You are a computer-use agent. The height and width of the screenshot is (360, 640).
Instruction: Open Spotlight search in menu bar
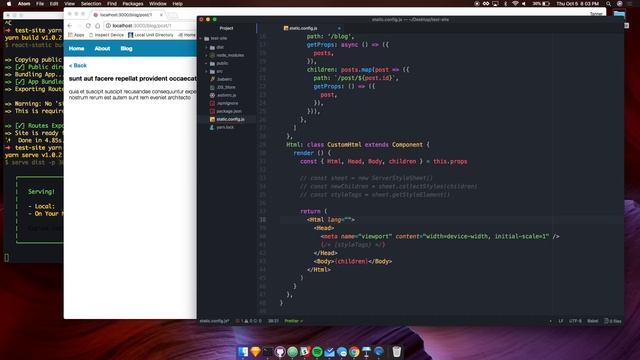click(608, 3)
